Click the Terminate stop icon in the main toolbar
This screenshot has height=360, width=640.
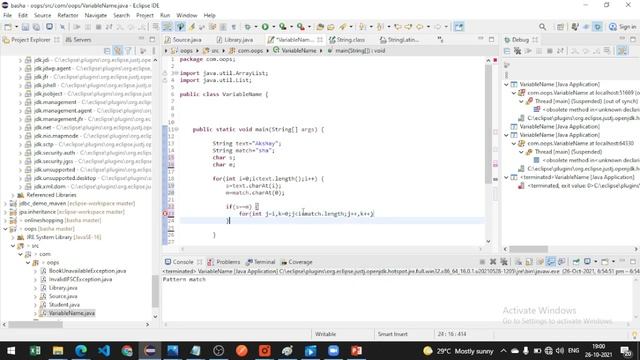pyautogui.click(x=98, y=27)
